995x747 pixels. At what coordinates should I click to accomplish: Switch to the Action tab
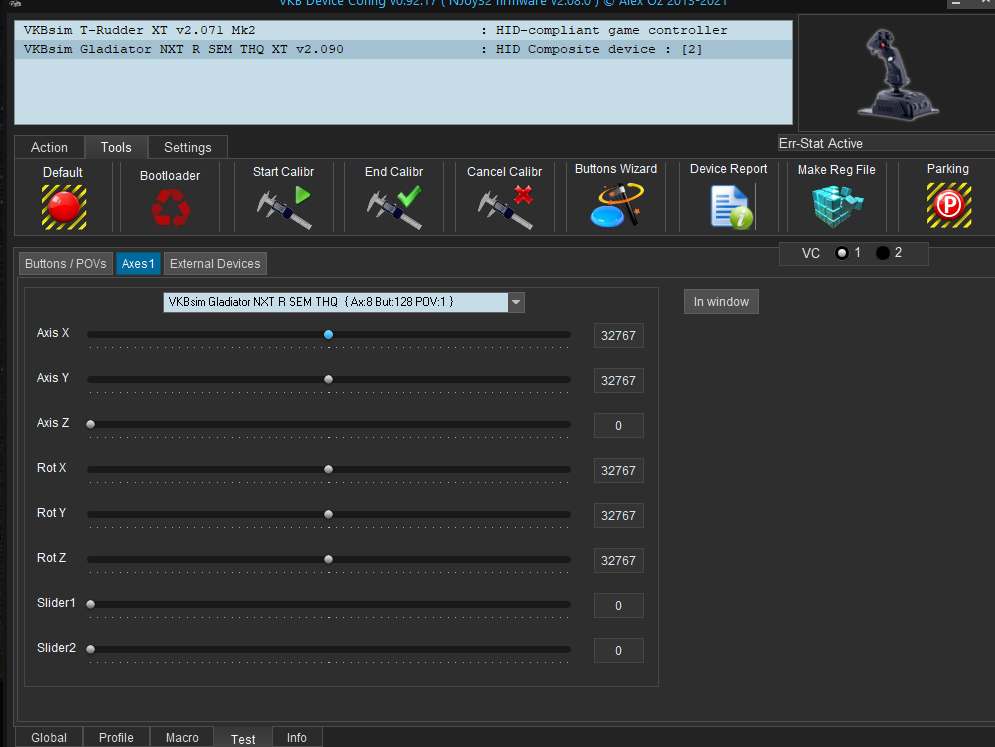49,147
